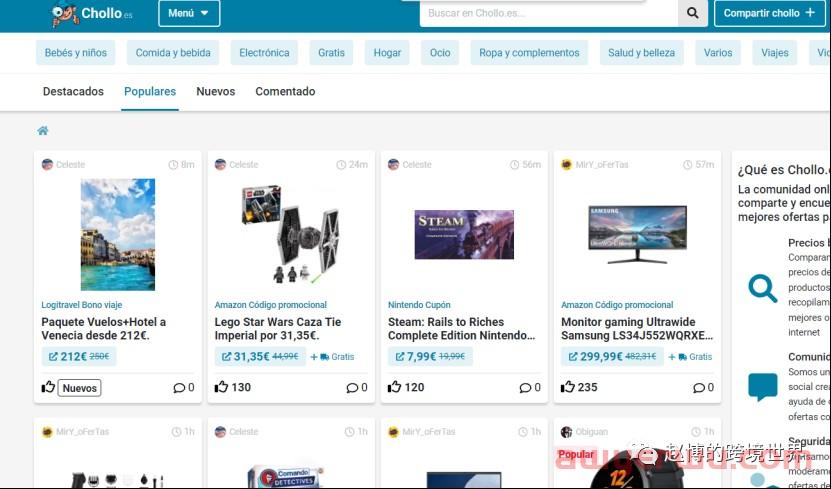
Task: Select Electrónica category
Action: [264, 52]
